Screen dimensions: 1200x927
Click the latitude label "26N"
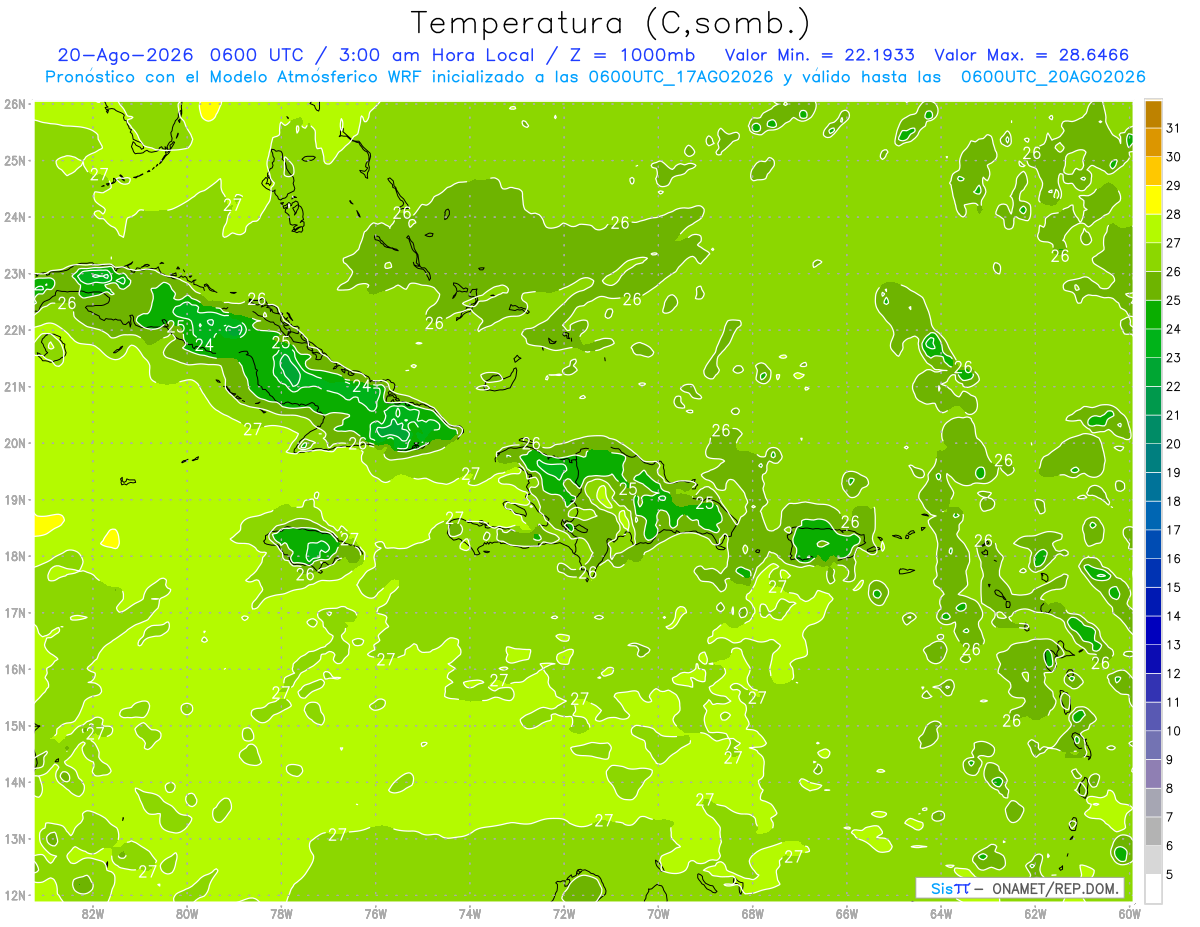pyautogui.click(x=15, y=104)
